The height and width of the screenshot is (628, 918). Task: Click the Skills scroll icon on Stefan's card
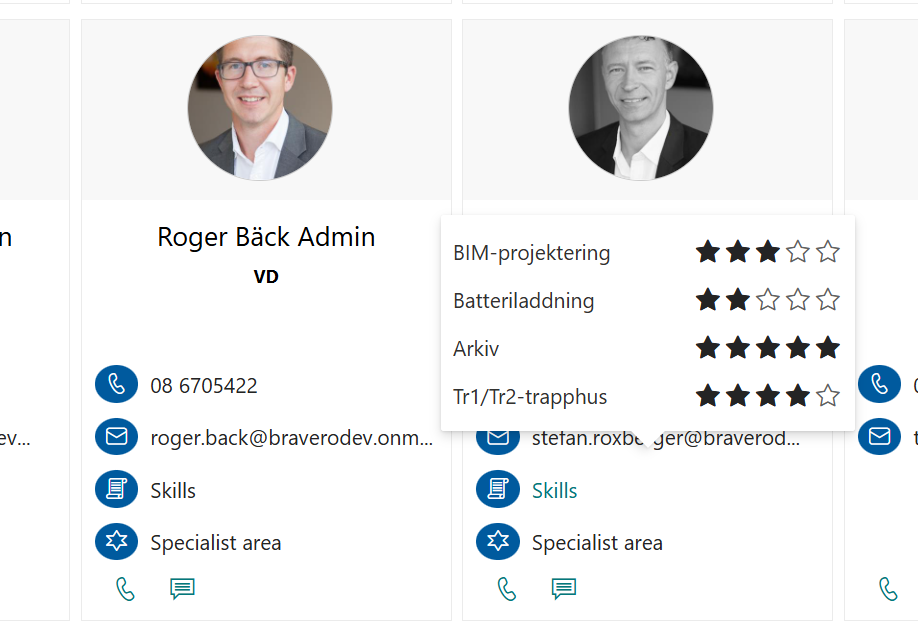tap(498, 489)
